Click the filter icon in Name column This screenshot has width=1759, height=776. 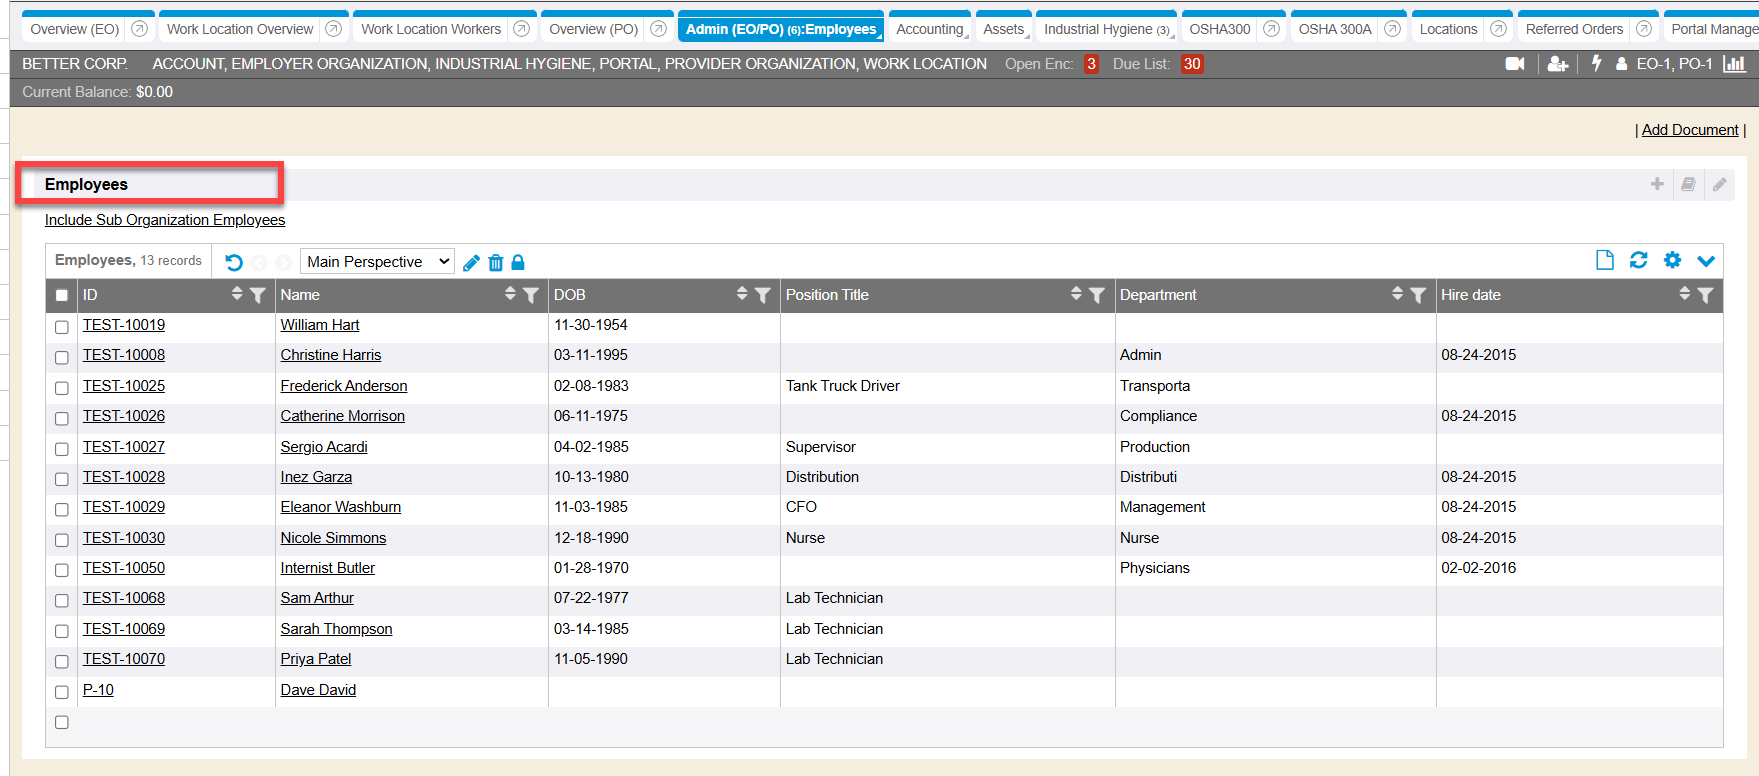tap(531, 295)
